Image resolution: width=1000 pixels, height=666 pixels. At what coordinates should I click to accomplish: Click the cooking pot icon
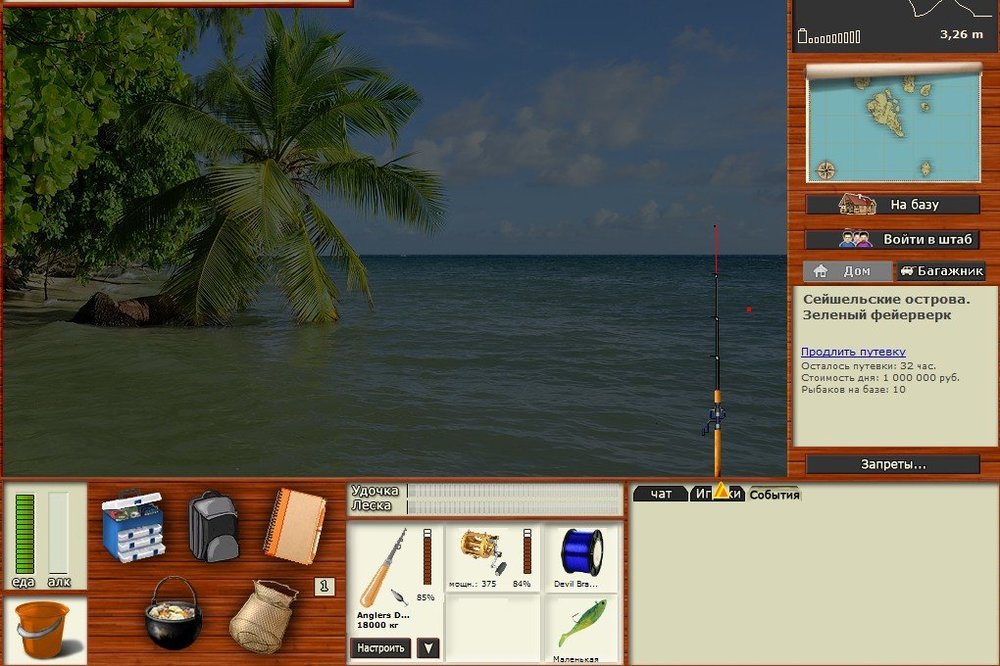point(173,613)
